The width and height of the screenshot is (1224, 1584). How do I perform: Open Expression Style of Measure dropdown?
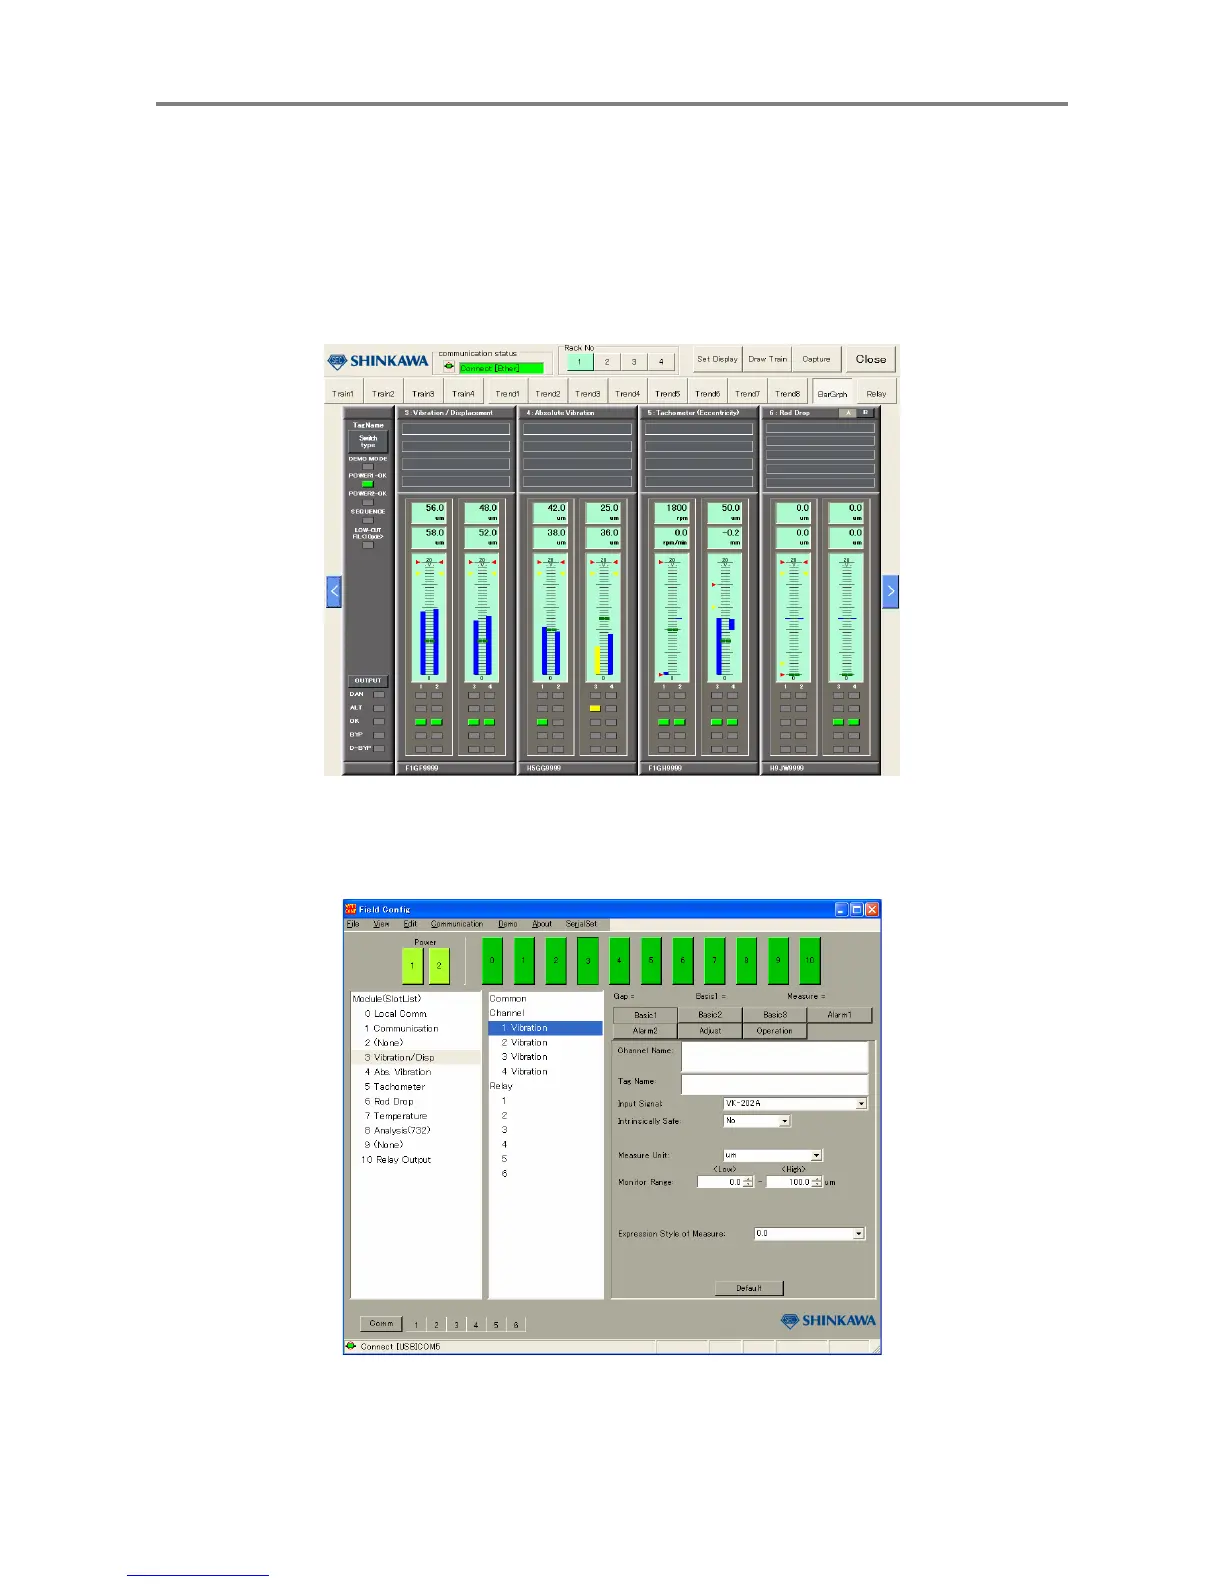pos(858,1234)
